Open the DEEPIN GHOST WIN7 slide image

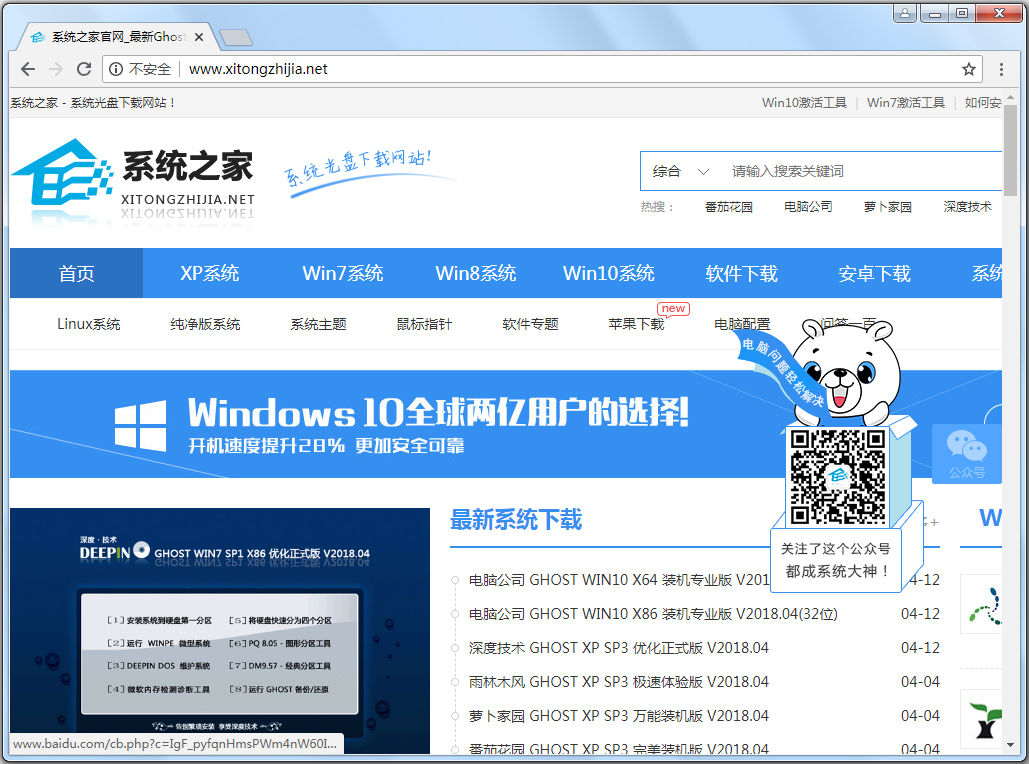(220, 630)
